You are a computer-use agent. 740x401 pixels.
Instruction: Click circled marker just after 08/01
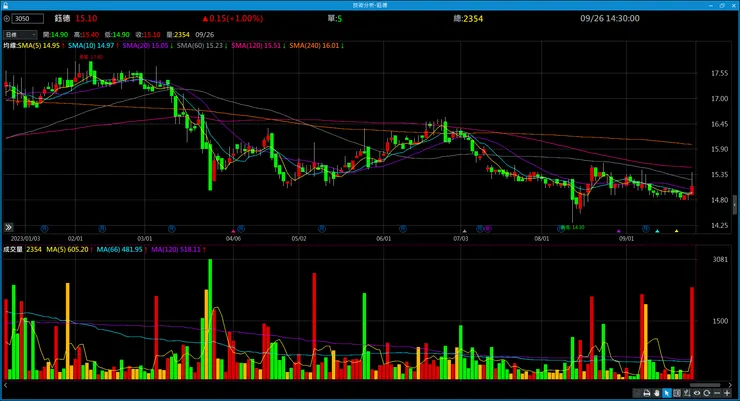[x=561, y=228]
